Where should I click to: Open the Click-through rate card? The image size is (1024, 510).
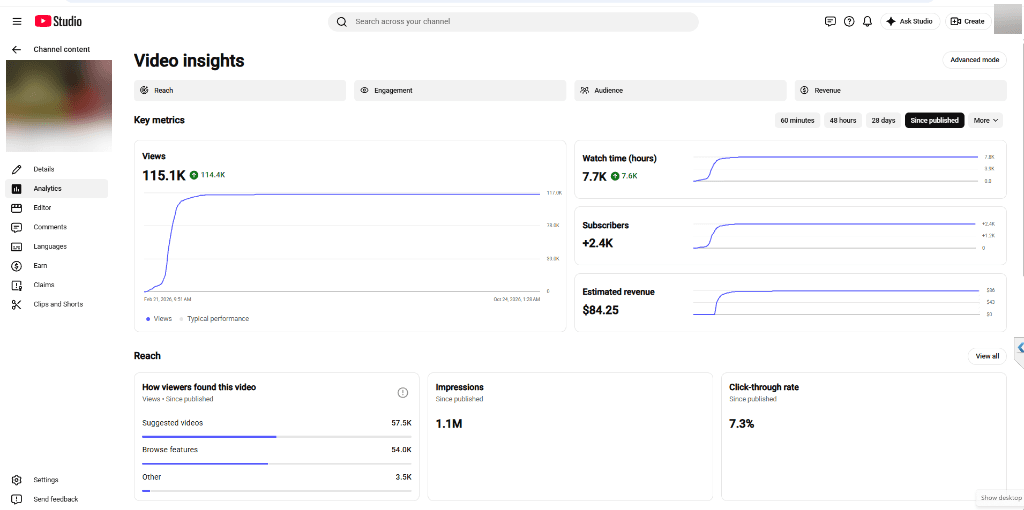point(863,436)
